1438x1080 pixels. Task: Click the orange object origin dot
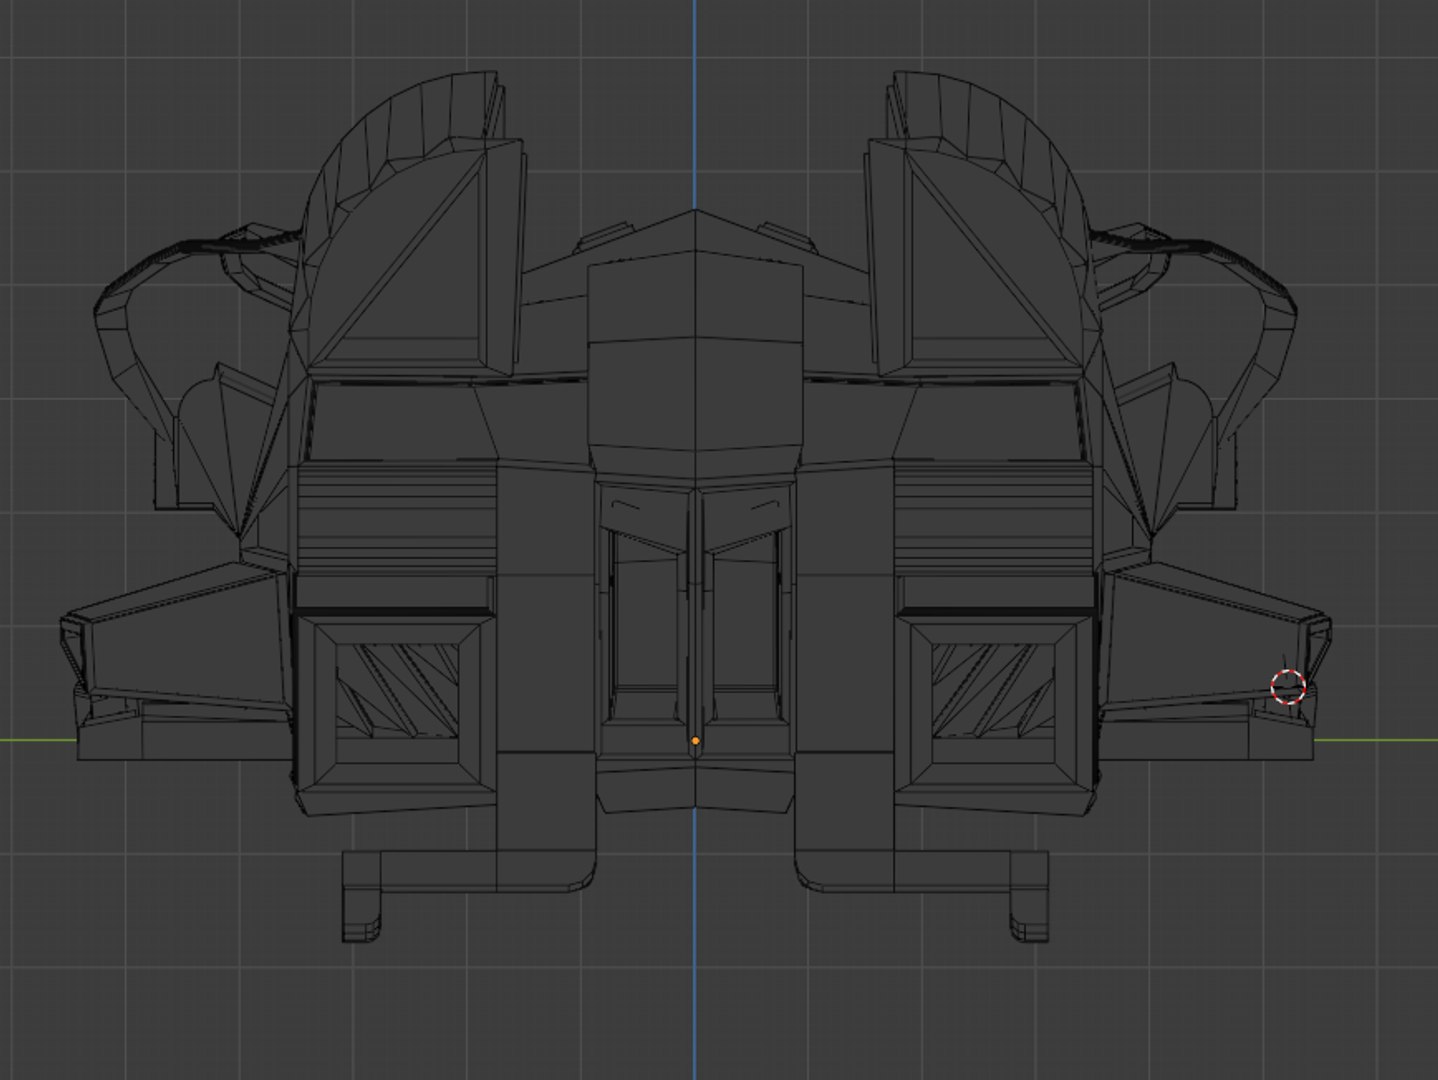coord(695,741)
